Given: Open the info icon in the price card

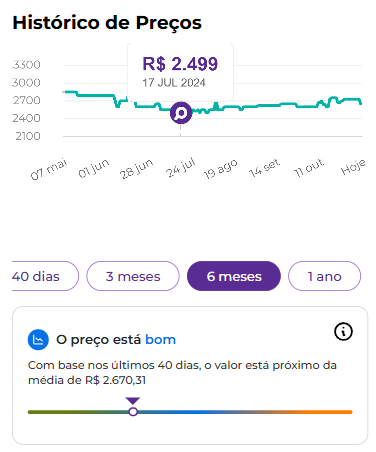Looking at the screenshot, I should click(x=343, y=332).
